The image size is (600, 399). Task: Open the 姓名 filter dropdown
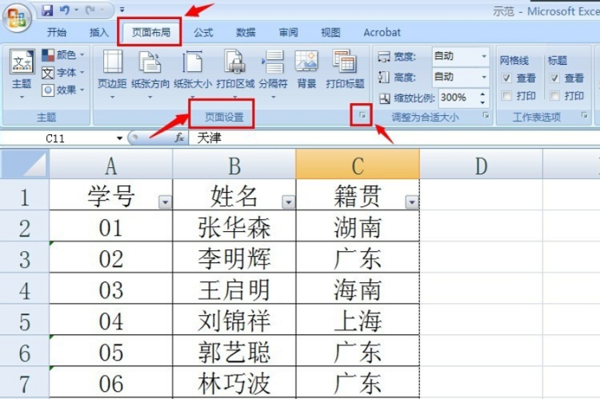(289, 202)
